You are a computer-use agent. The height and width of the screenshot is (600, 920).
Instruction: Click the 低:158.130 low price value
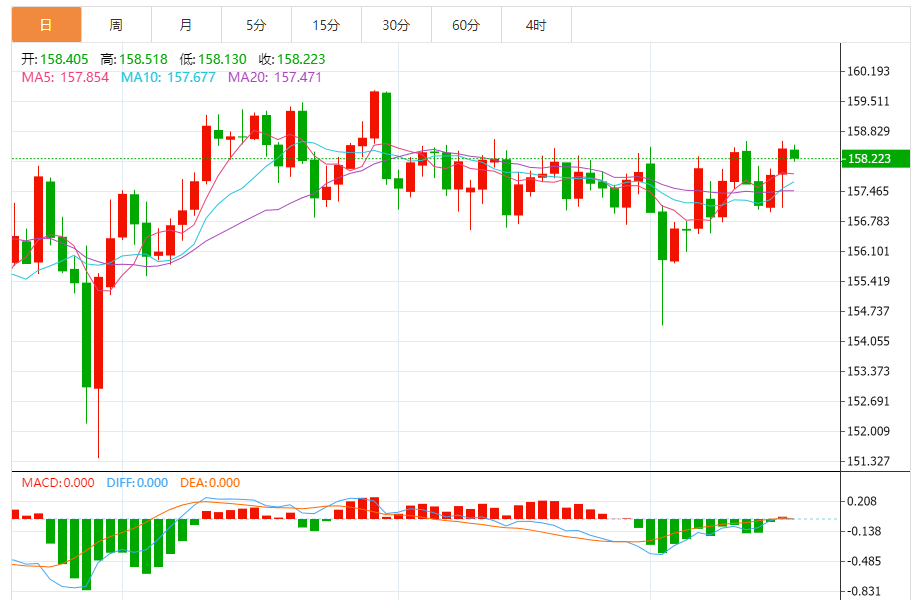(213, 59)
